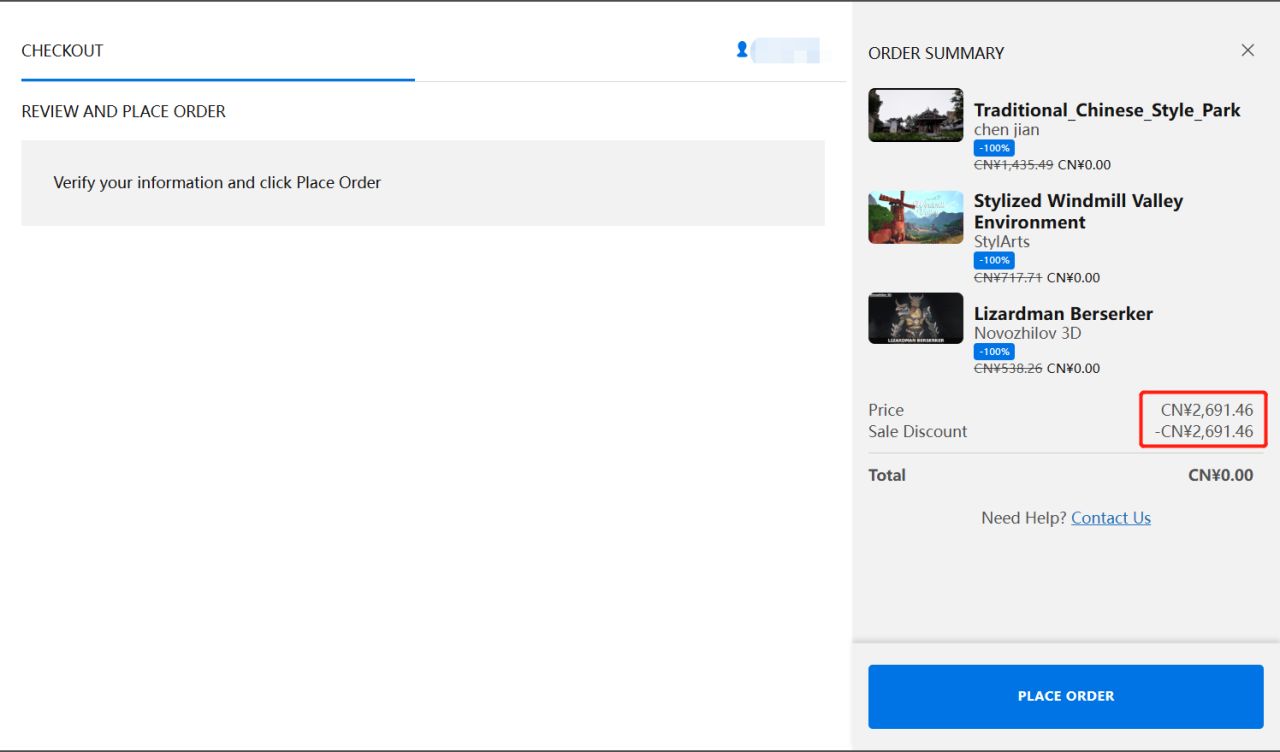
Task: Click the -100% badge under StylArts
Action: [994, 260]
